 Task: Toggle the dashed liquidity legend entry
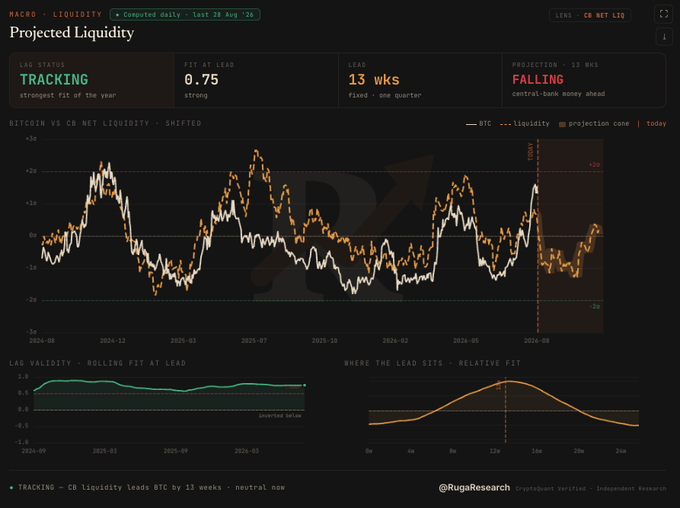point(524,124)
